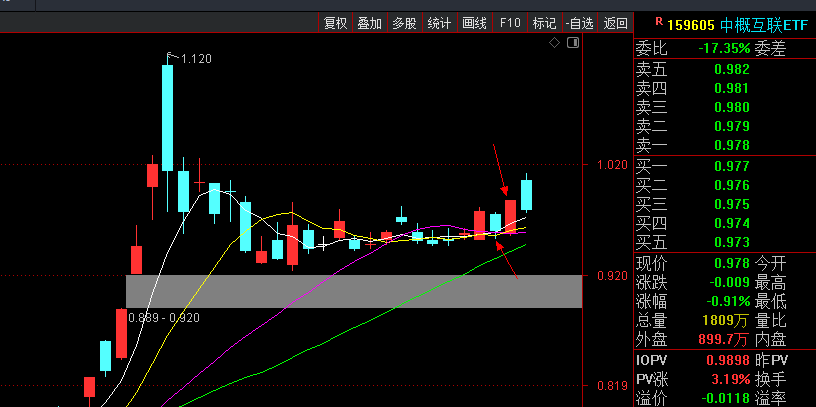The height and width of the screenshot is (407, 816).
Task: Toggle the side panel layout icon
Action: (x=573, y=43)
